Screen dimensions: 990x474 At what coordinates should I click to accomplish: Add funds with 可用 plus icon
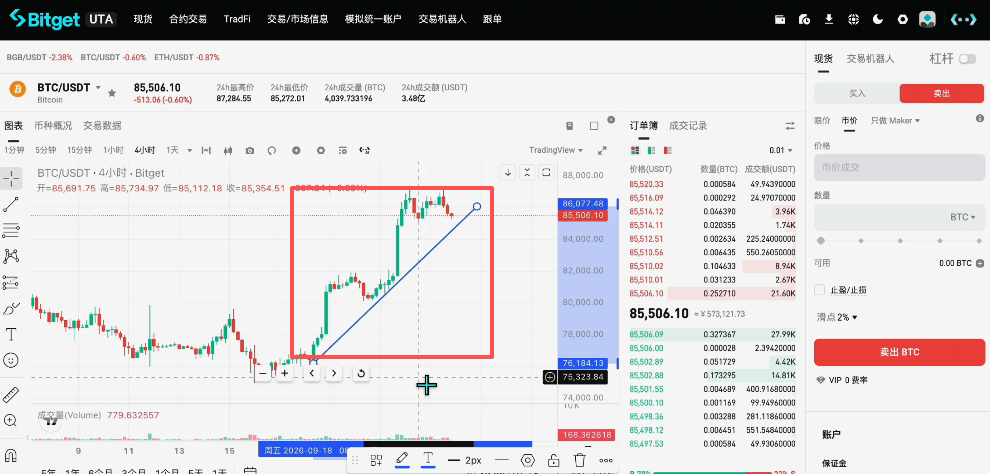[x=980, y=263]
